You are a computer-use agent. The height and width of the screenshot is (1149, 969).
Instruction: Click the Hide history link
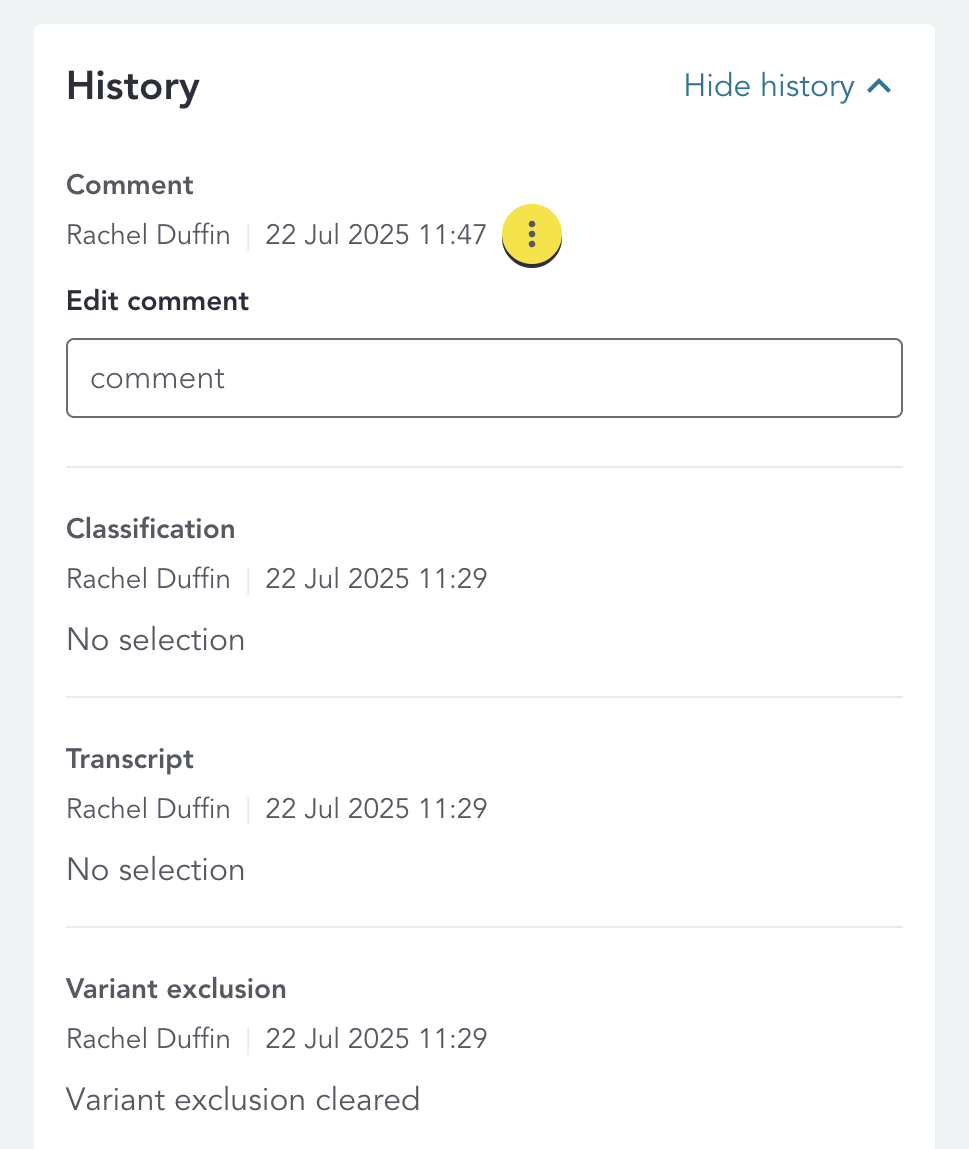pos(768,87)
